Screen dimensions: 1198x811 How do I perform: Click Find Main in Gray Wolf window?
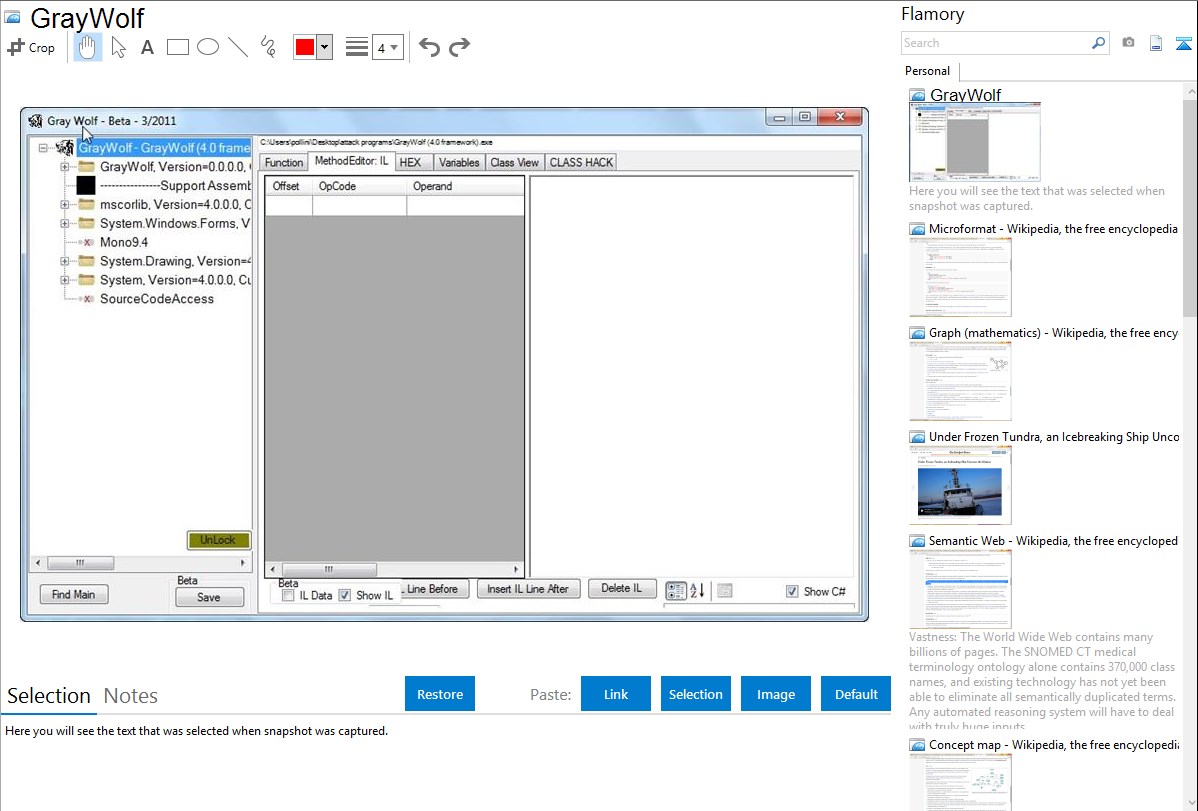(74, 595)
